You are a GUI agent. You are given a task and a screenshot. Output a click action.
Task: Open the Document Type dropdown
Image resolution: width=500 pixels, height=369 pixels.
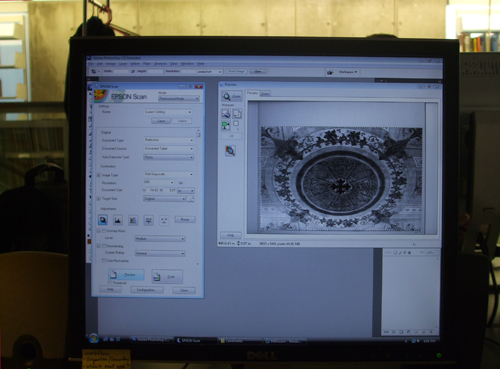[169, 140]
